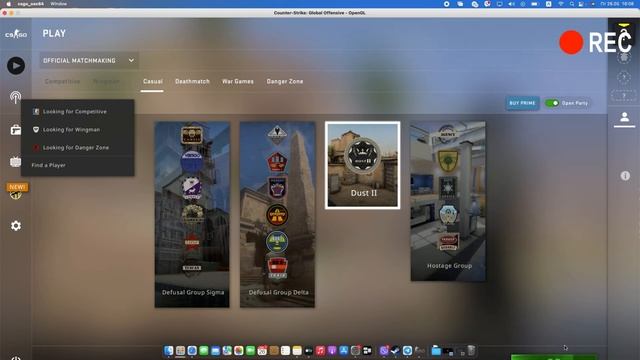
Task: Expand the Official Matchmaking dropdown
Action: coord(89,60)
